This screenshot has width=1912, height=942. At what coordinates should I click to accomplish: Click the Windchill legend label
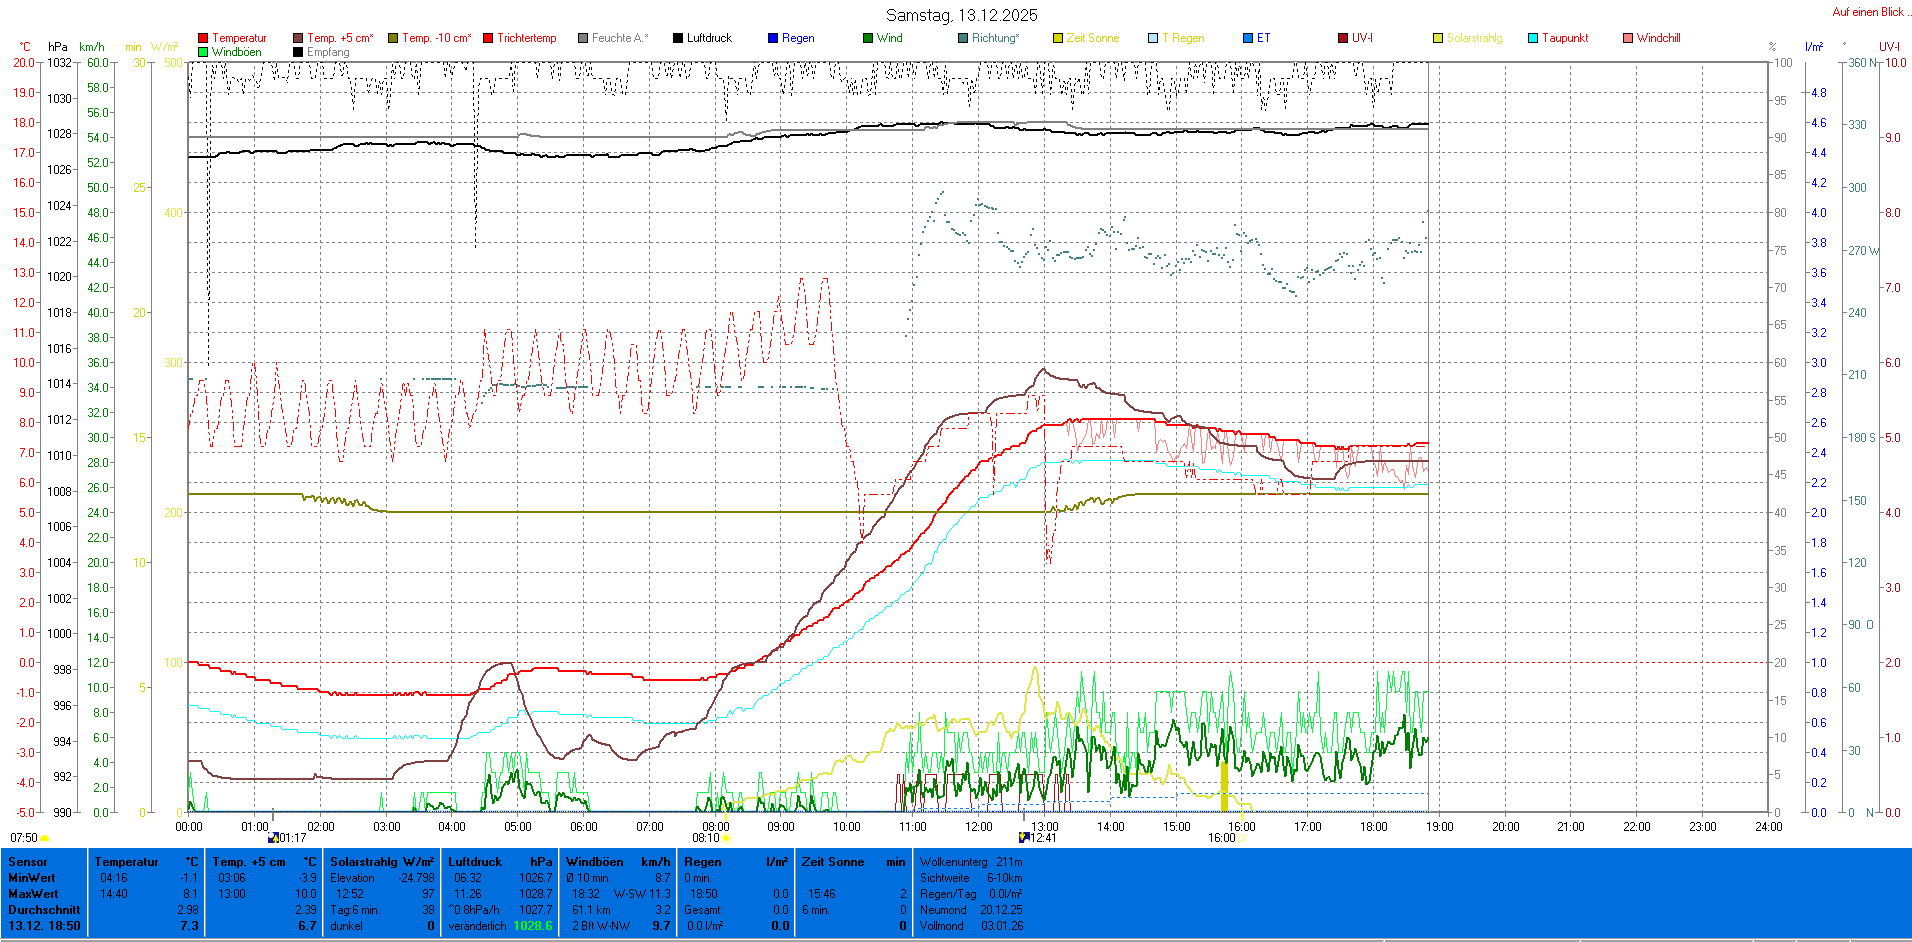point(1658,38)
